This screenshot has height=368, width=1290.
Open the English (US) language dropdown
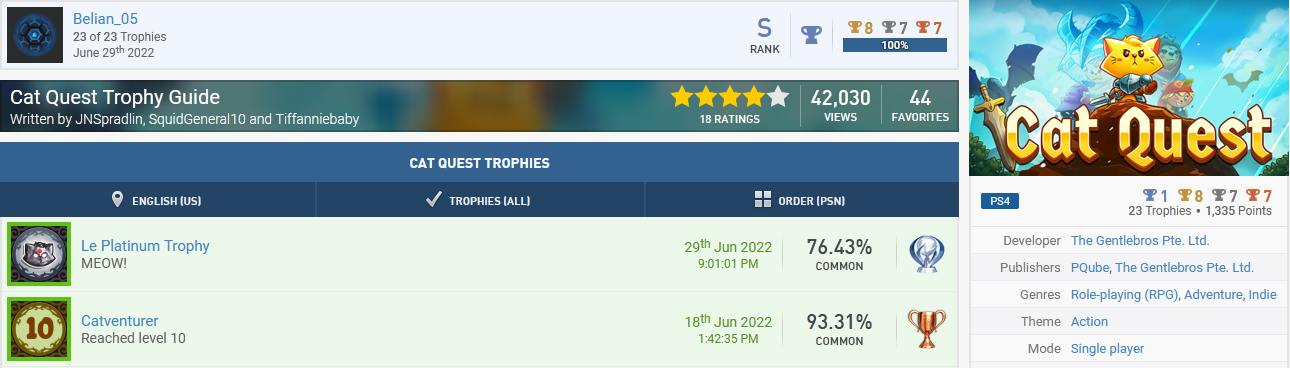(x=157, y=200)
